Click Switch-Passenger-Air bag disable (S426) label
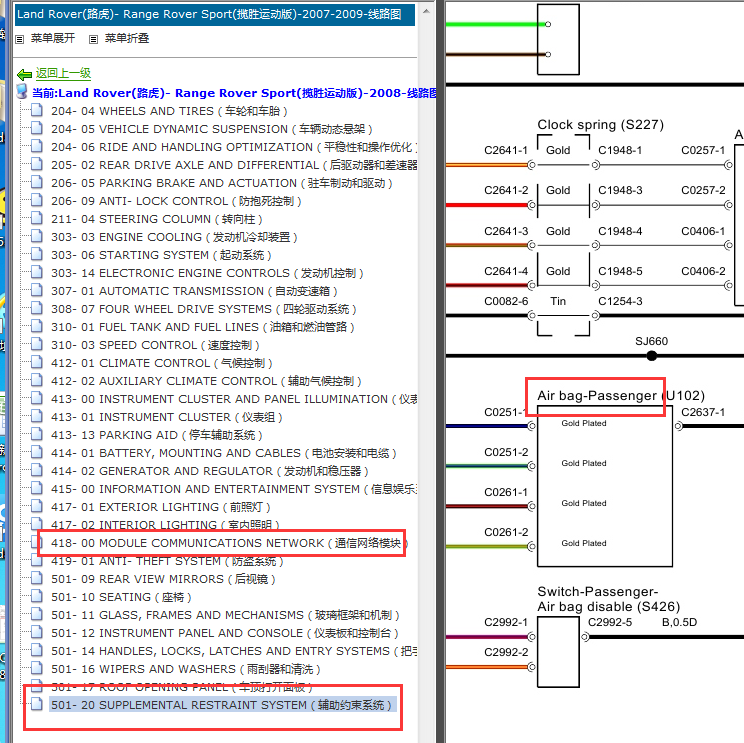744x743 pixels. point(609,599)
